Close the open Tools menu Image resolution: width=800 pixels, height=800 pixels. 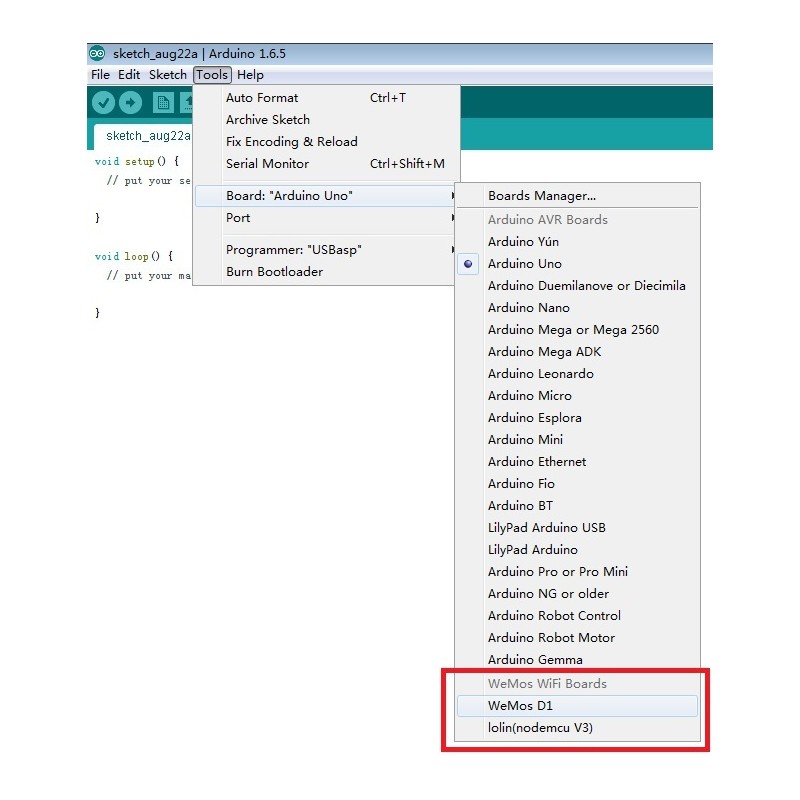click(x=212, y=75)
